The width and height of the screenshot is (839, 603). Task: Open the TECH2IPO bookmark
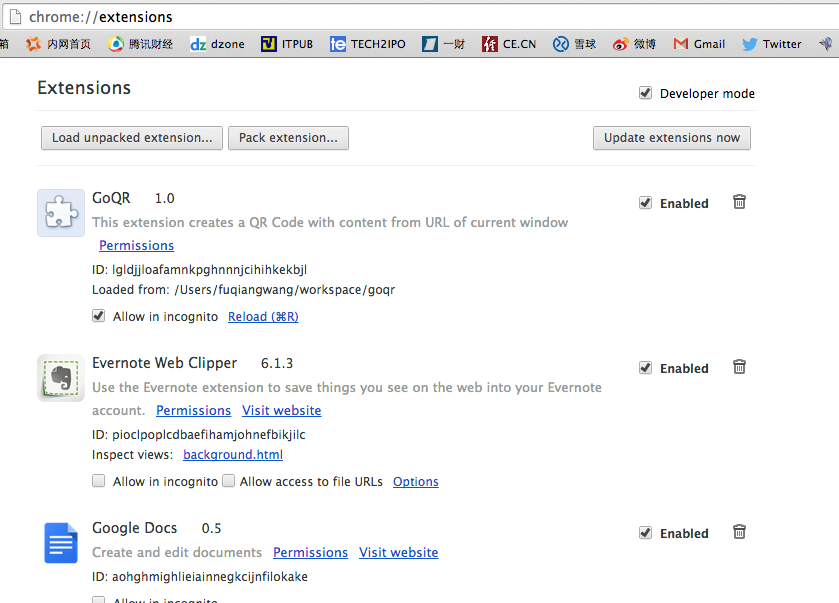point(368,44)
